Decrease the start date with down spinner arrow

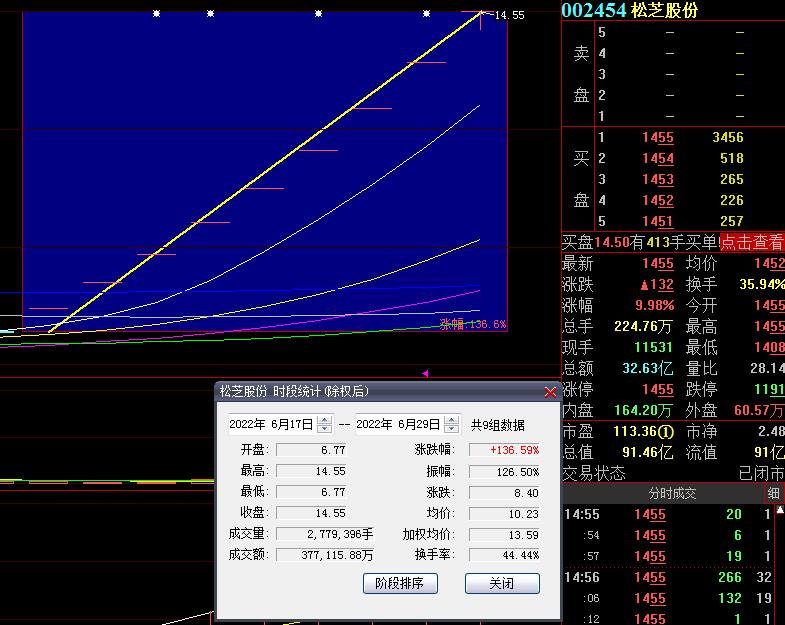[x=324, y=429]
